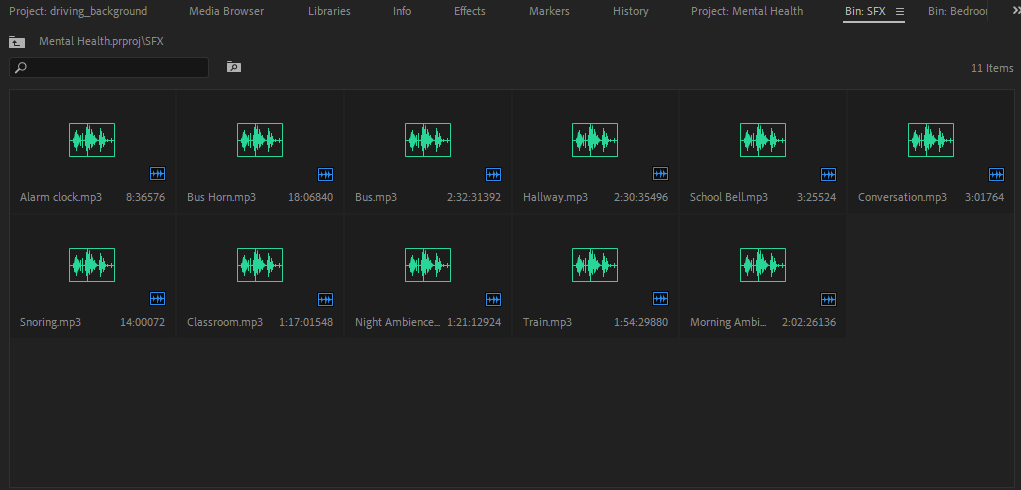Click the 8:36576 duration value
Image resolution: width=1021 pixels, height=490 pixels.
pos(145,197)
